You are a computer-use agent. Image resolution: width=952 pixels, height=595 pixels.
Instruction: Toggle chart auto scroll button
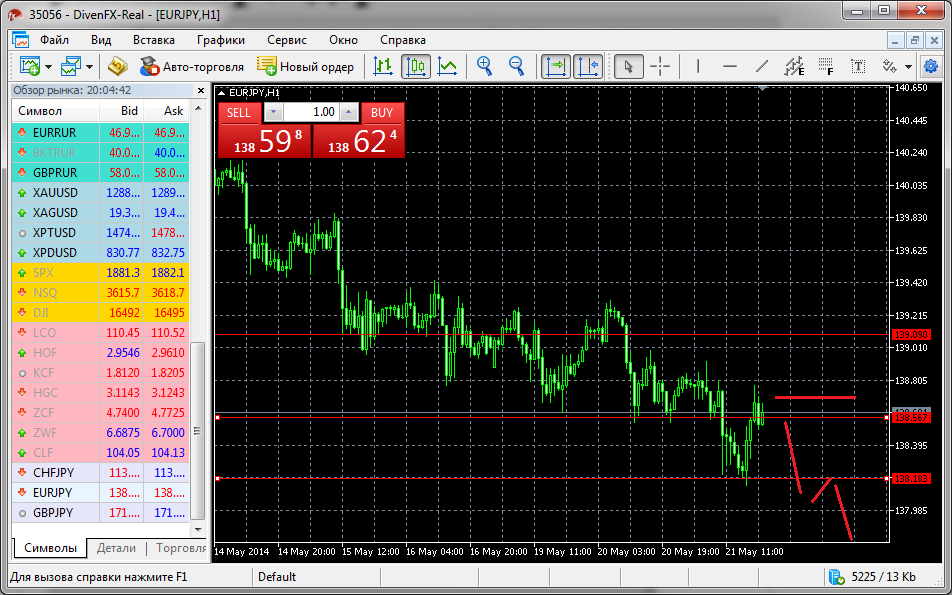coord(556,66)
